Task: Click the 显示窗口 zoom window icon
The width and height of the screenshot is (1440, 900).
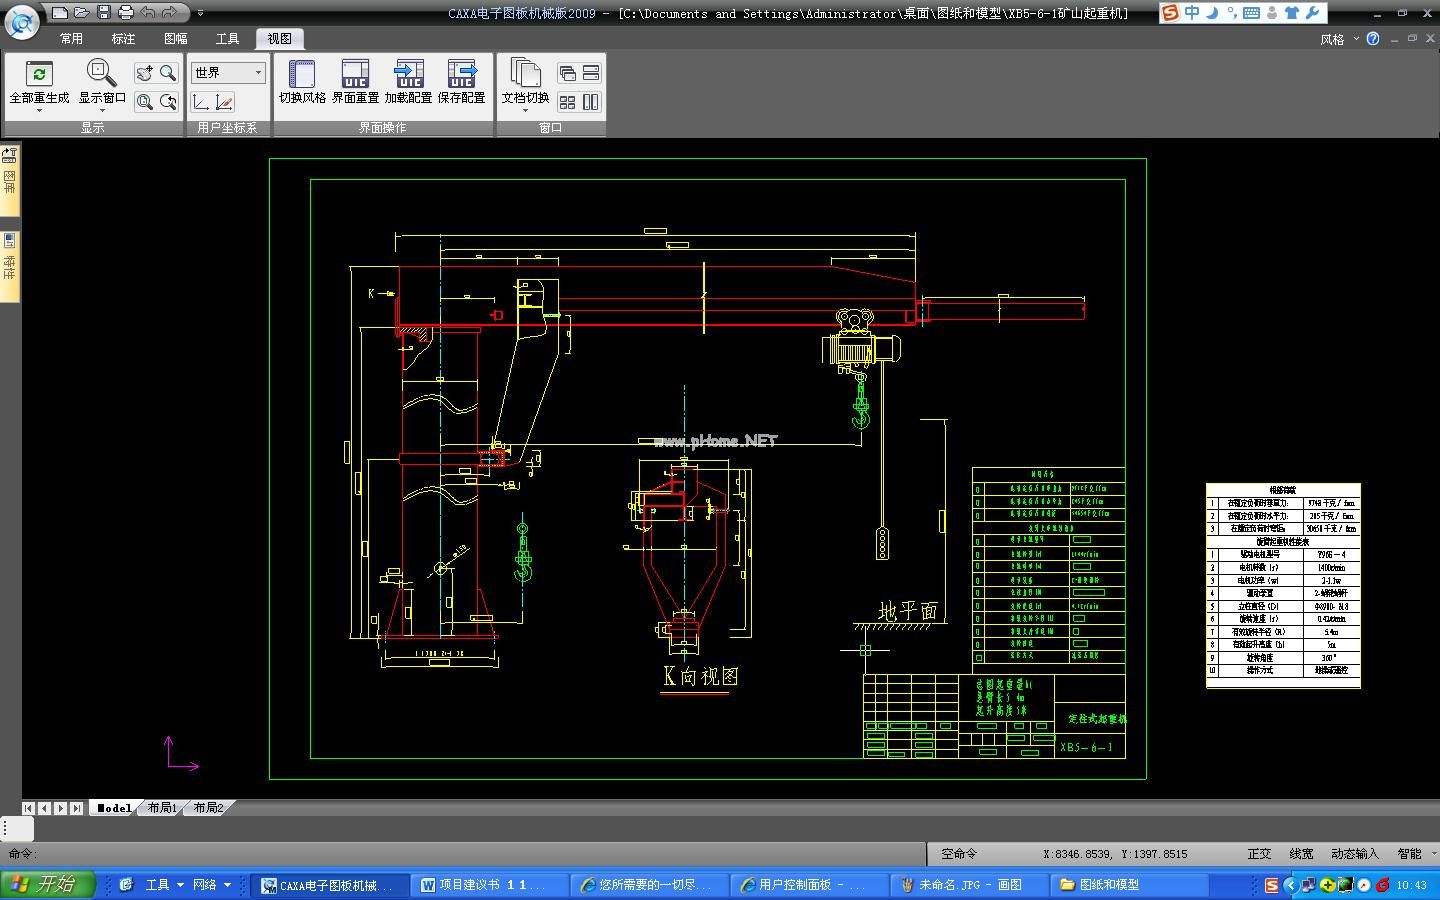Action: (x=101, y=74)
